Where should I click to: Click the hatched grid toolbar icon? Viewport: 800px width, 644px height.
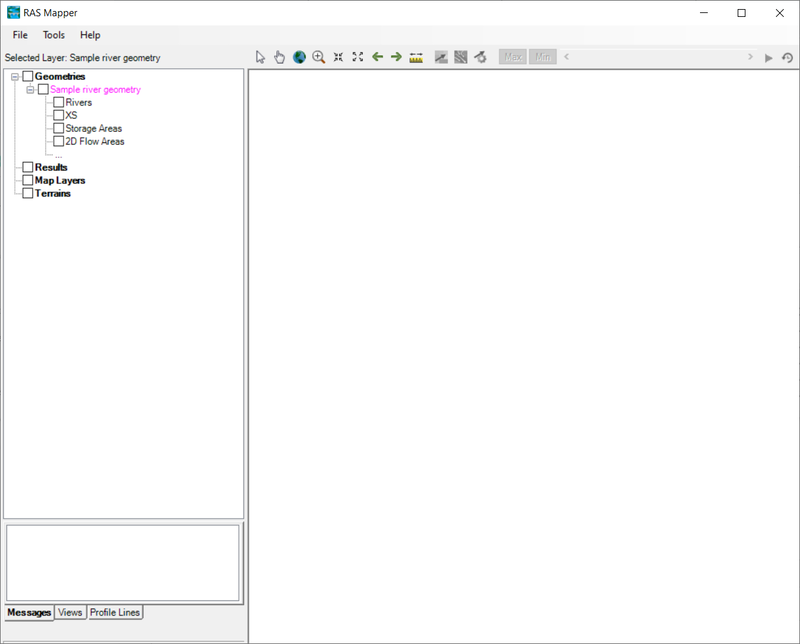(461, 57)
